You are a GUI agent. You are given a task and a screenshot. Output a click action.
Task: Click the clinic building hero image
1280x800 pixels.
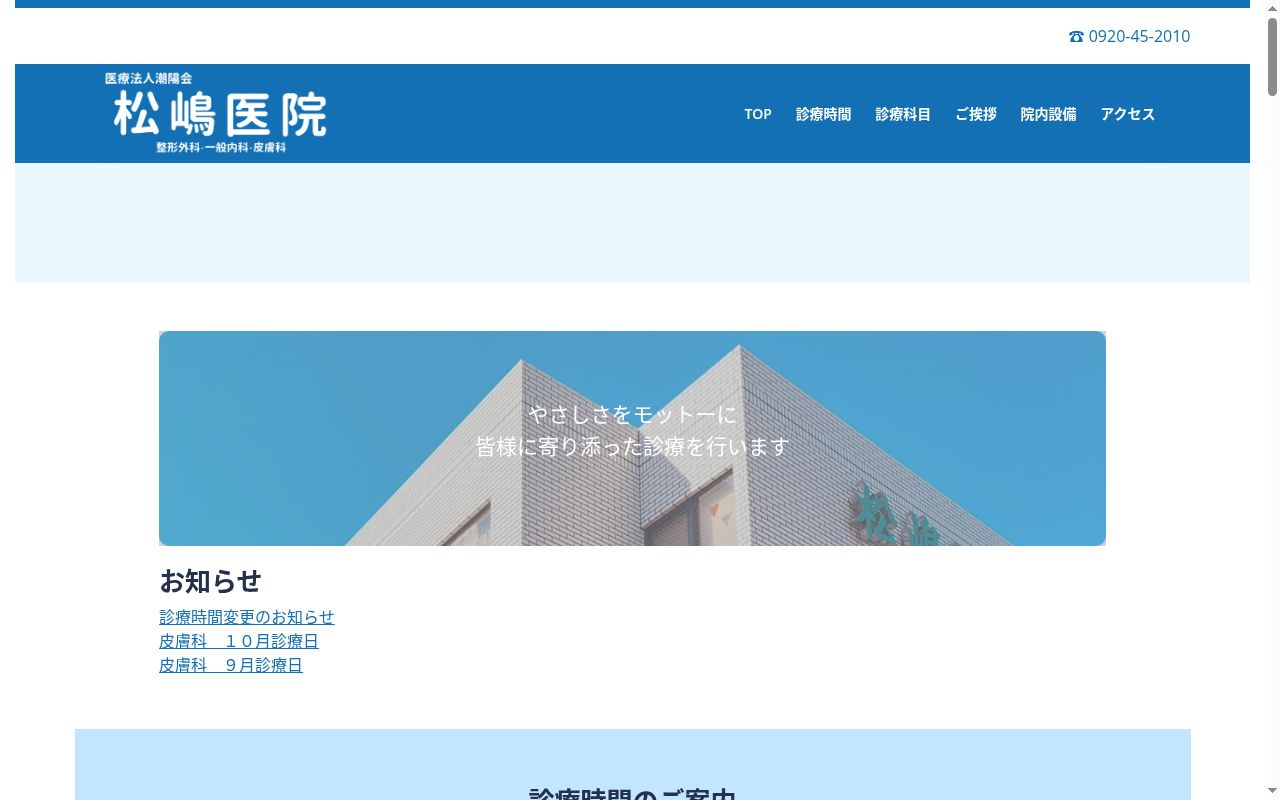point(632,438)
